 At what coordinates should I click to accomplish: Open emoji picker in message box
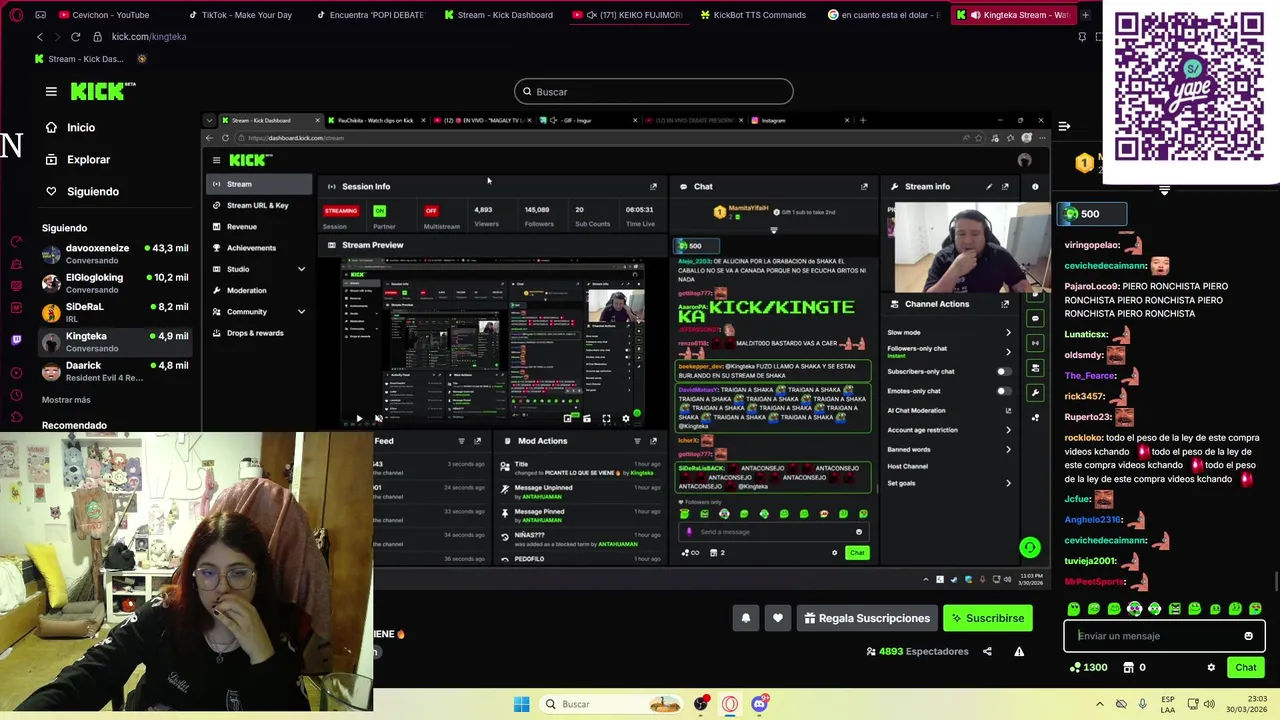coord(1248,636)
